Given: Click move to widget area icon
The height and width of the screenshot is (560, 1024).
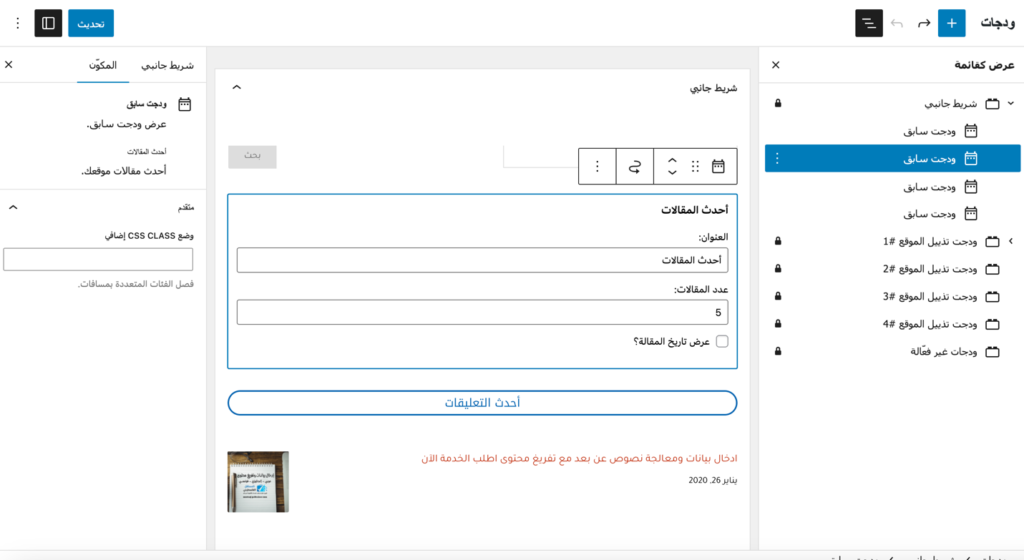Looking at the screenshot, I should tap(635, 166).
